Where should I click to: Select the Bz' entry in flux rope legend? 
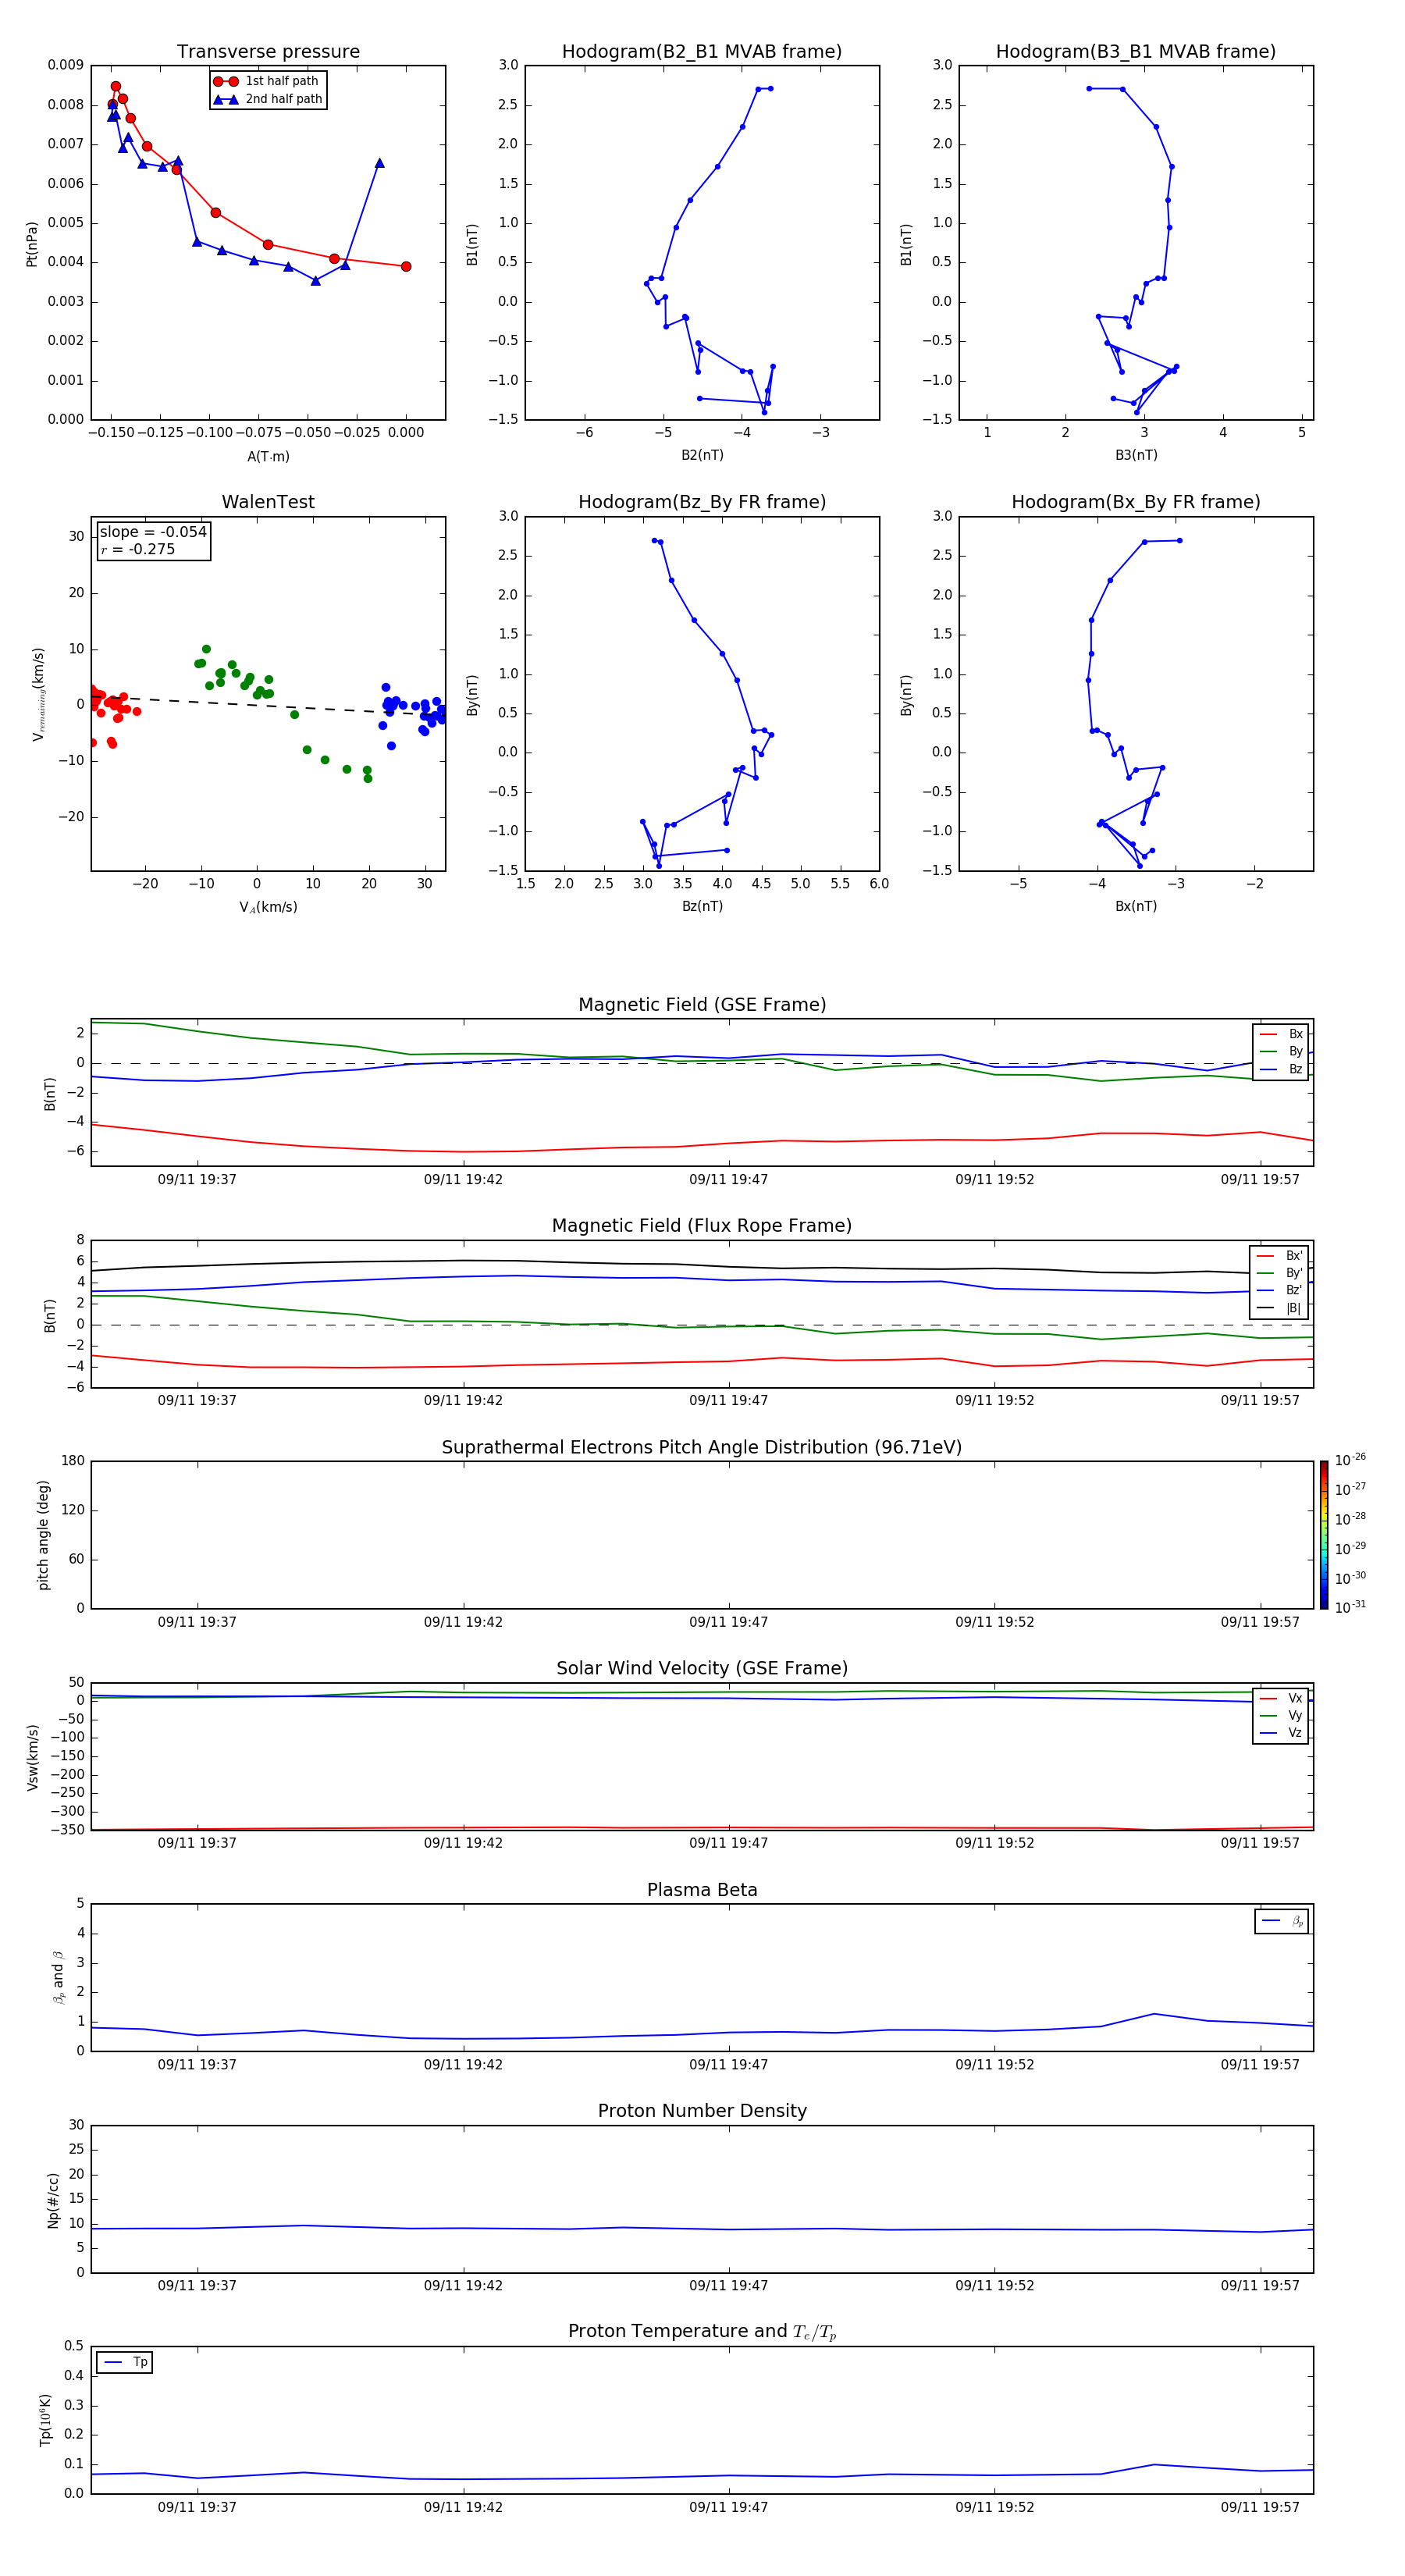point(1280,1291)
